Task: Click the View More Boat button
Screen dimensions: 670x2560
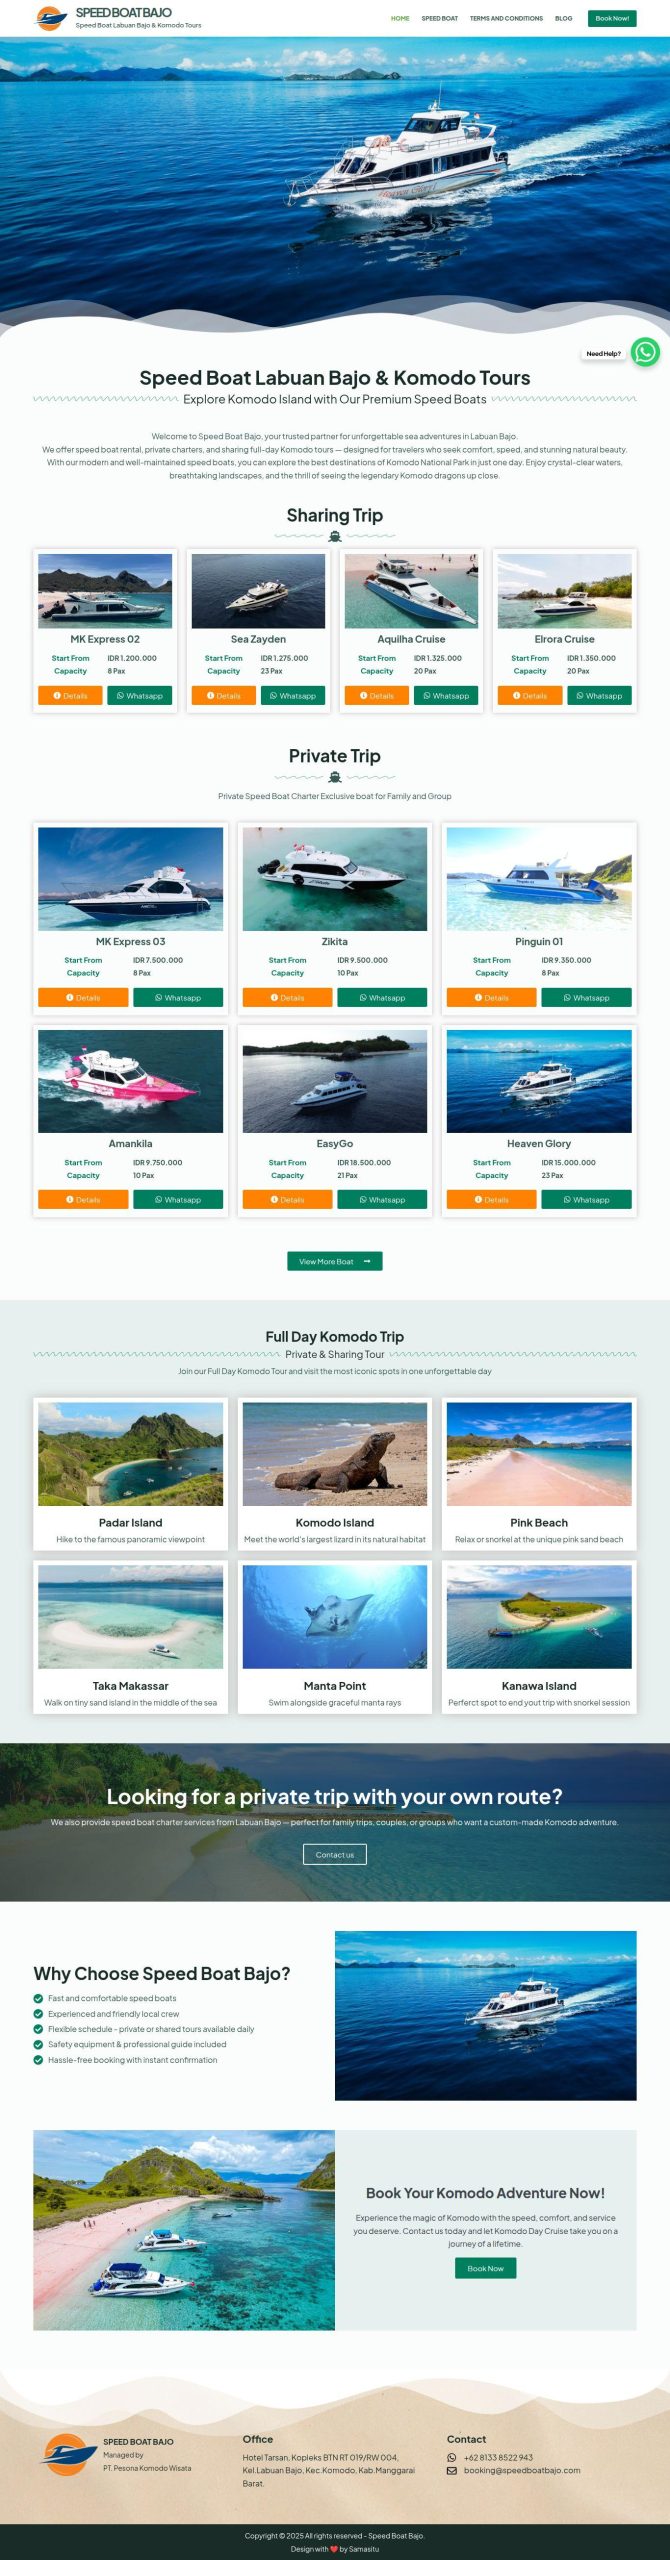Action: (335, 1261)
